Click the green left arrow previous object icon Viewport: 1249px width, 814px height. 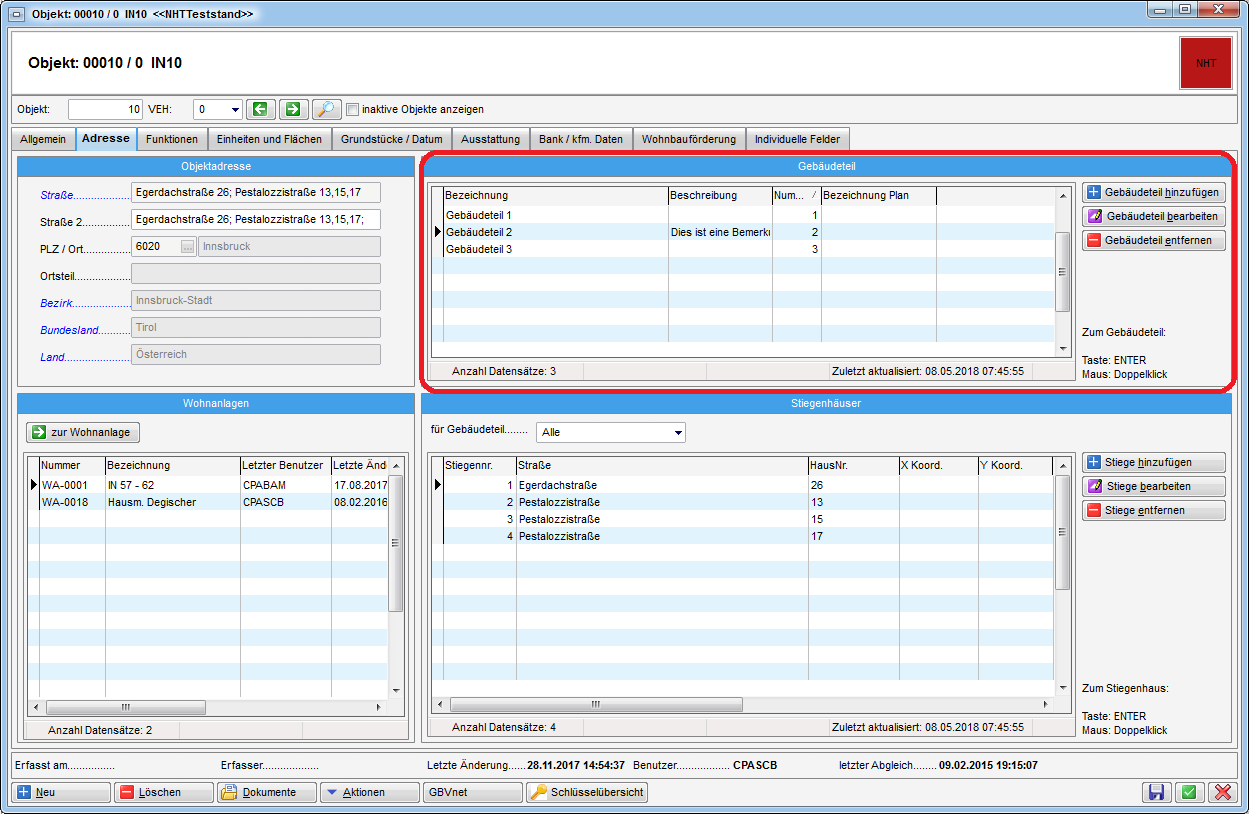click(x=261, y=109)
